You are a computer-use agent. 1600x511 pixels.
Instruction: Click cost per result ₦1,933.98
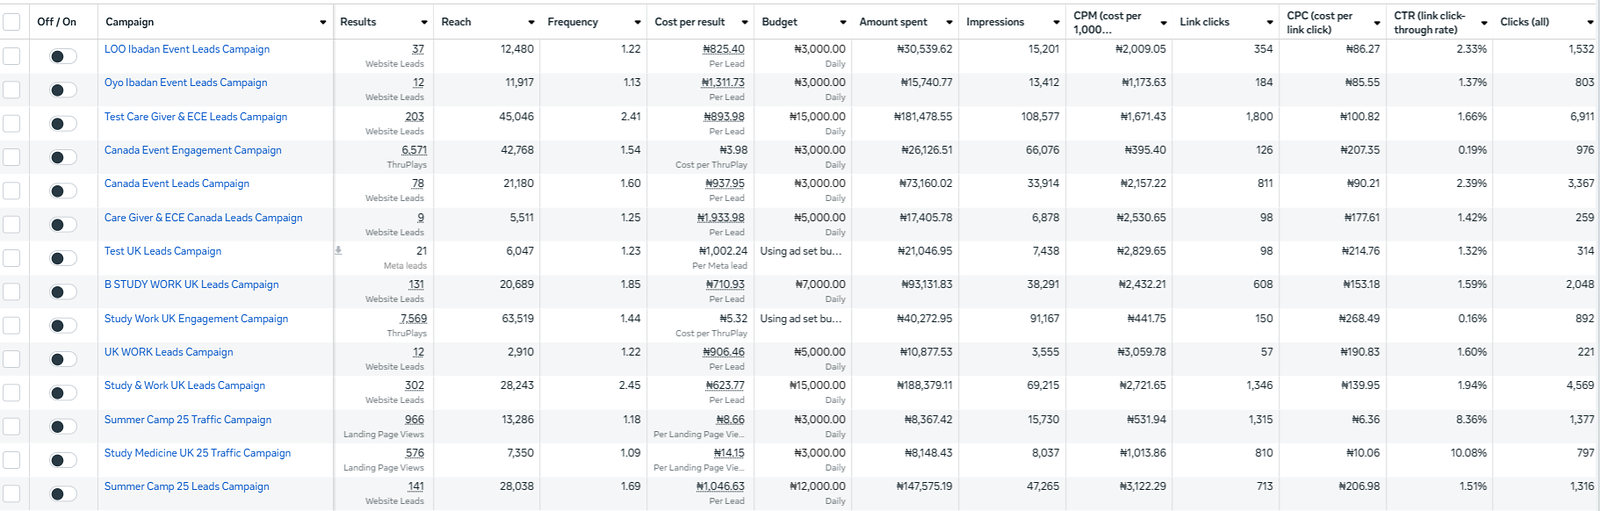coord(721,218)
